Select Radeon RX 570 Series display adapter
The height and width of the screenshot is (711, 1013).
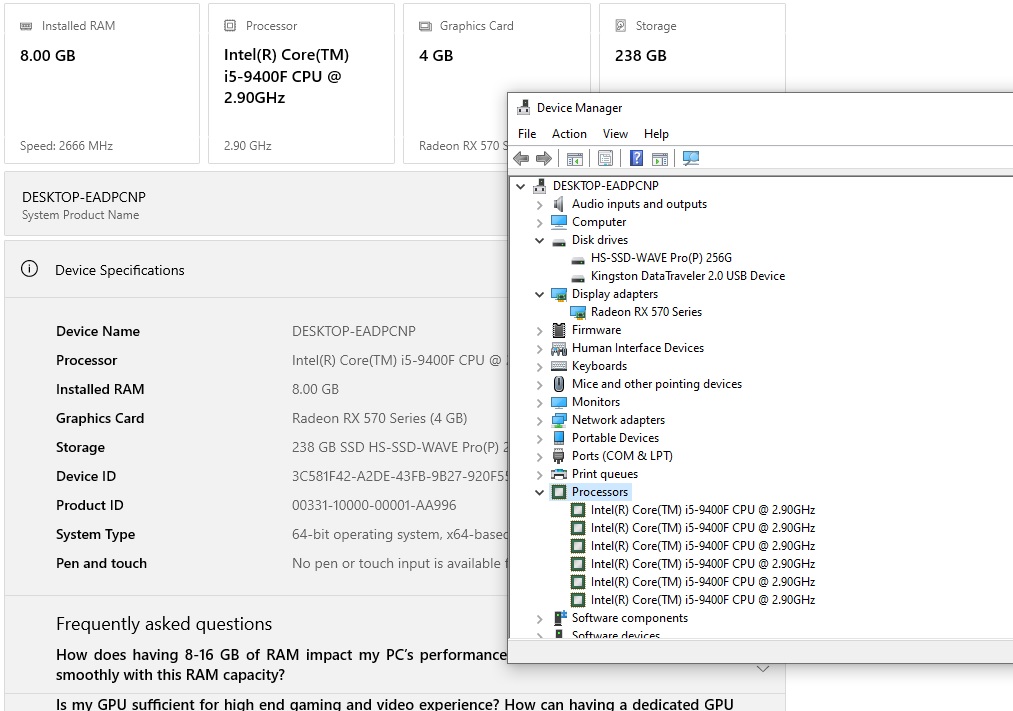tap(646, 312)
